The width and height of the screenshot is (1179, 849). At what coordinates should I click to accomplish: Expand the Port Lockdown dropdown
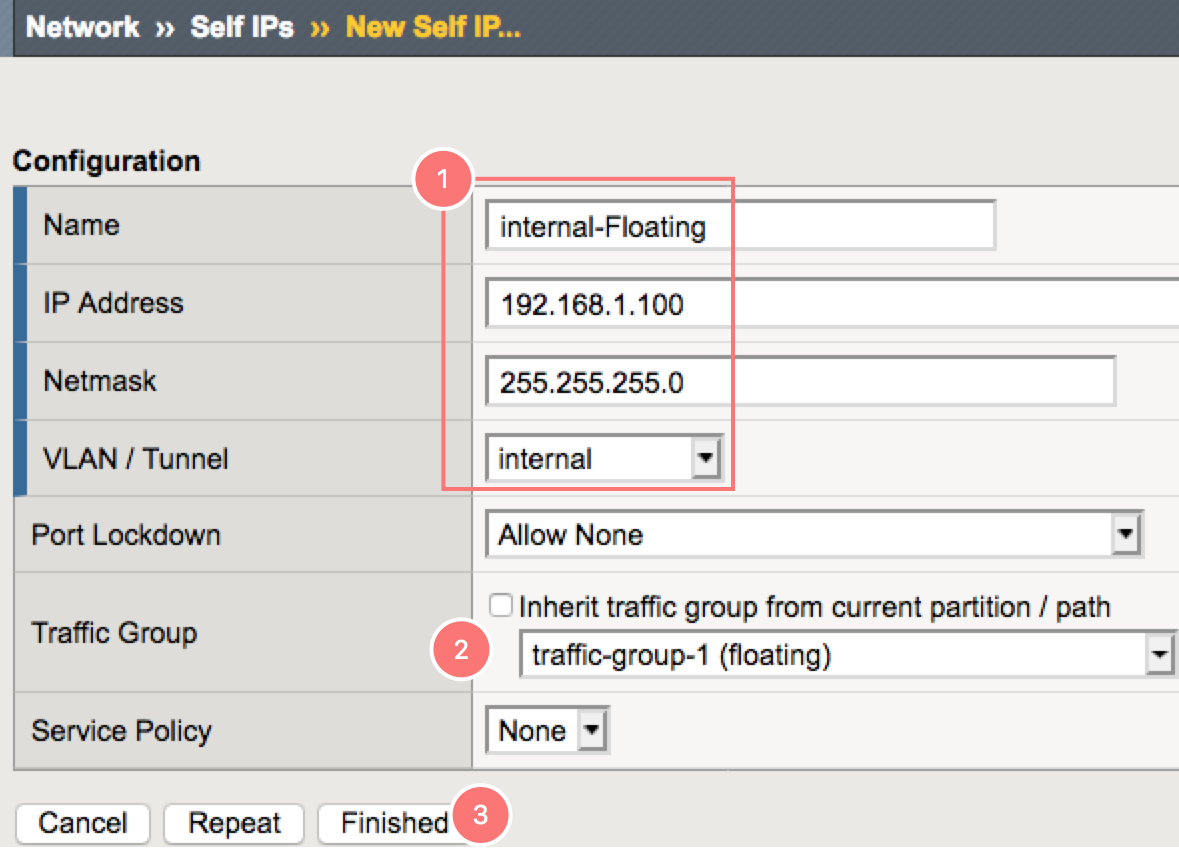coord(814,535)
